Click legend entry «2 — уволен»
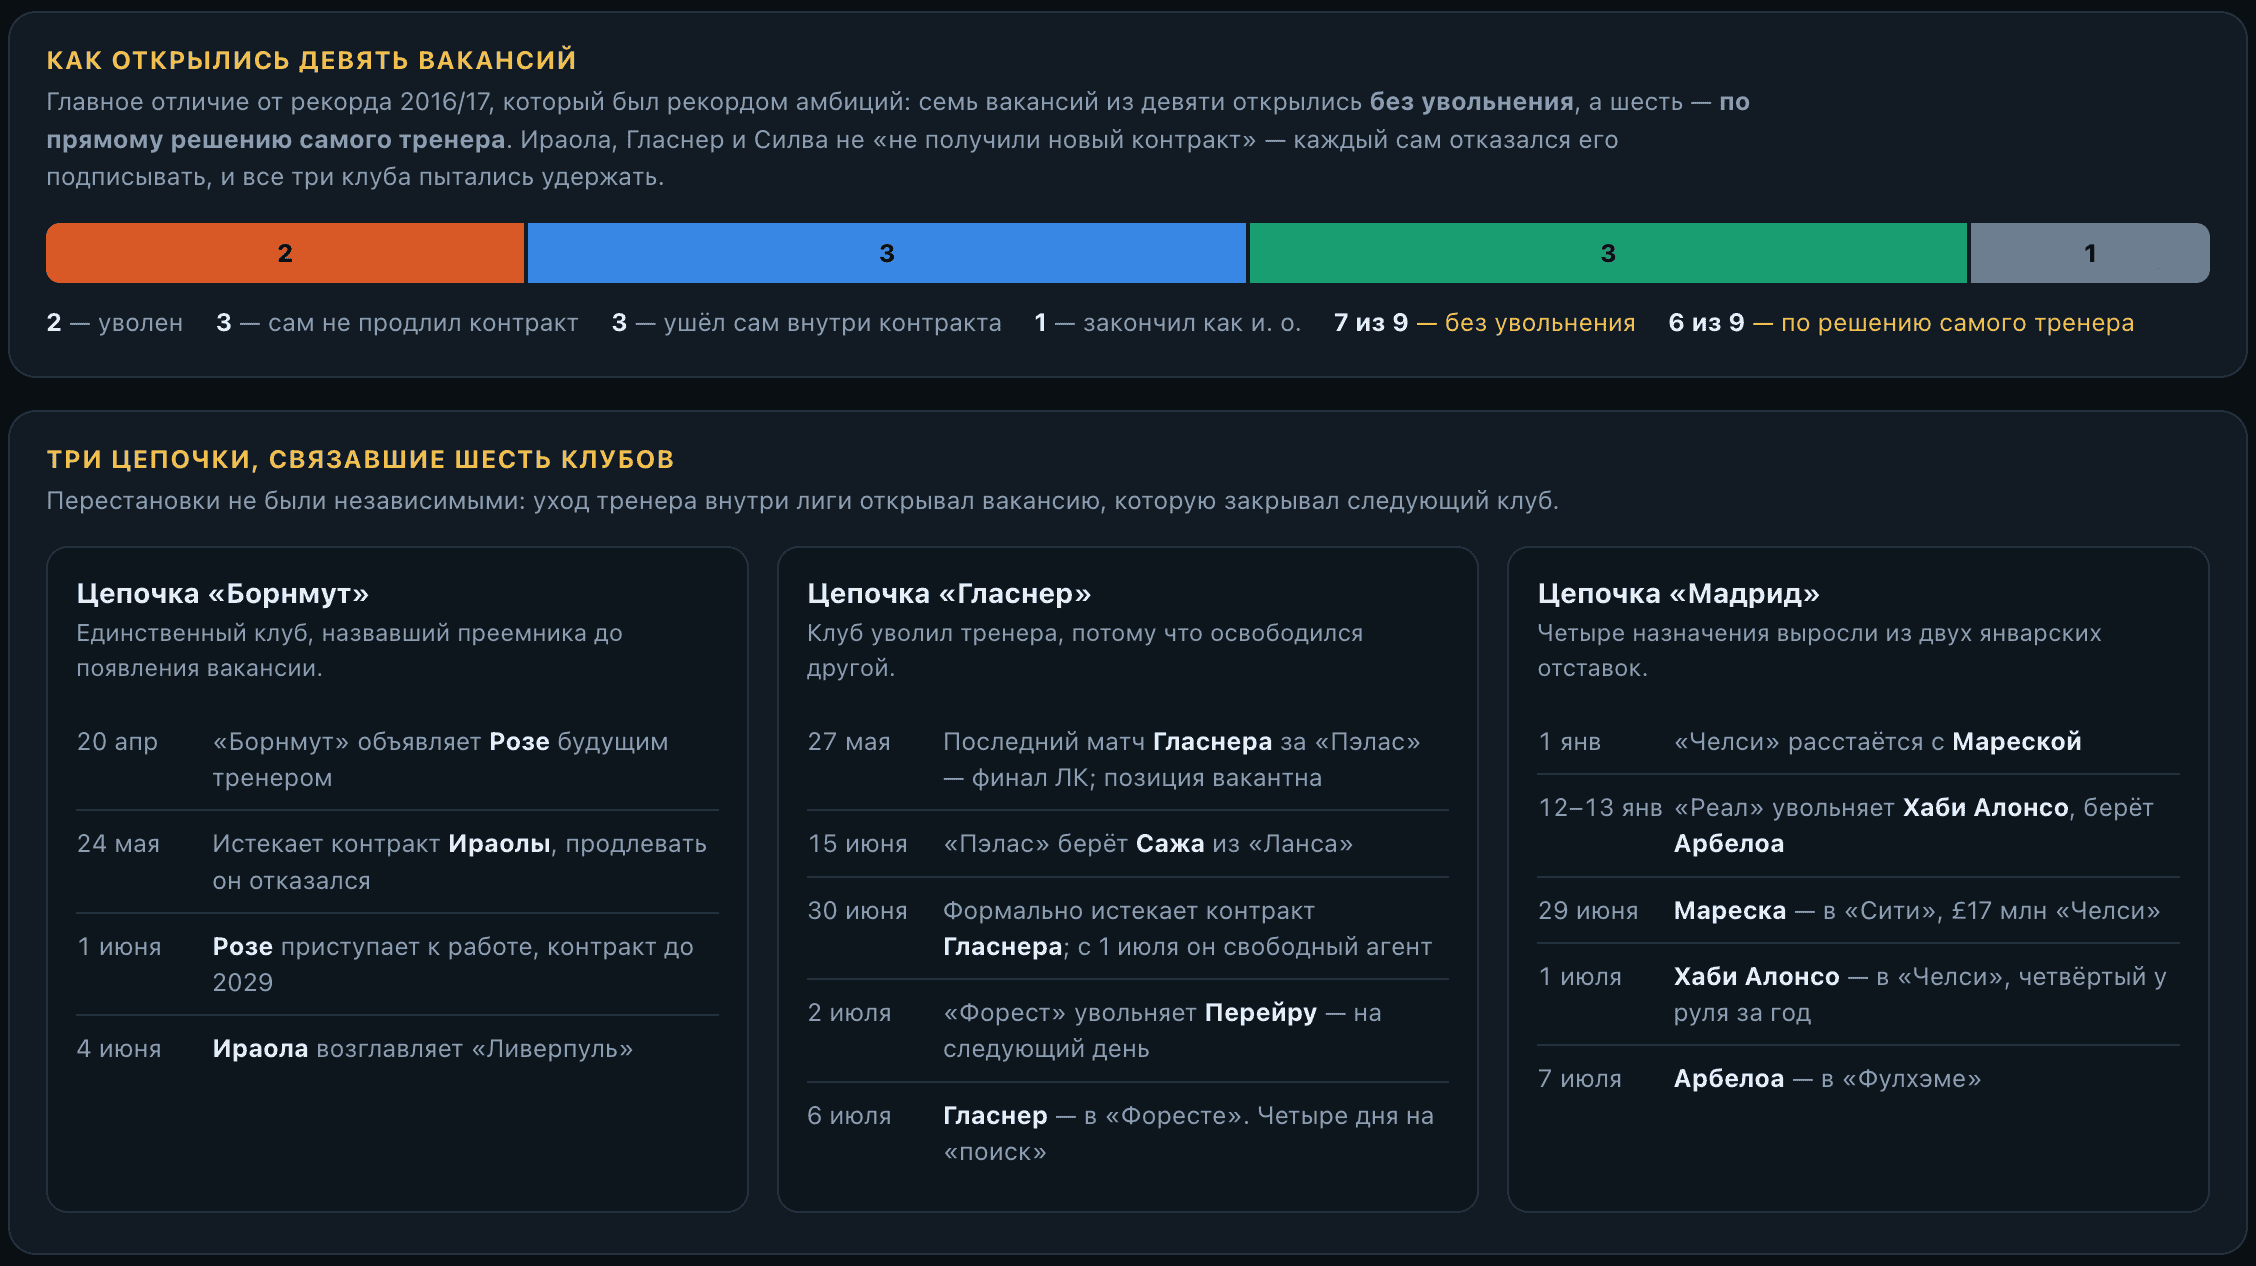Viewport: 2256px width, 1266px height. pos(115,323)
